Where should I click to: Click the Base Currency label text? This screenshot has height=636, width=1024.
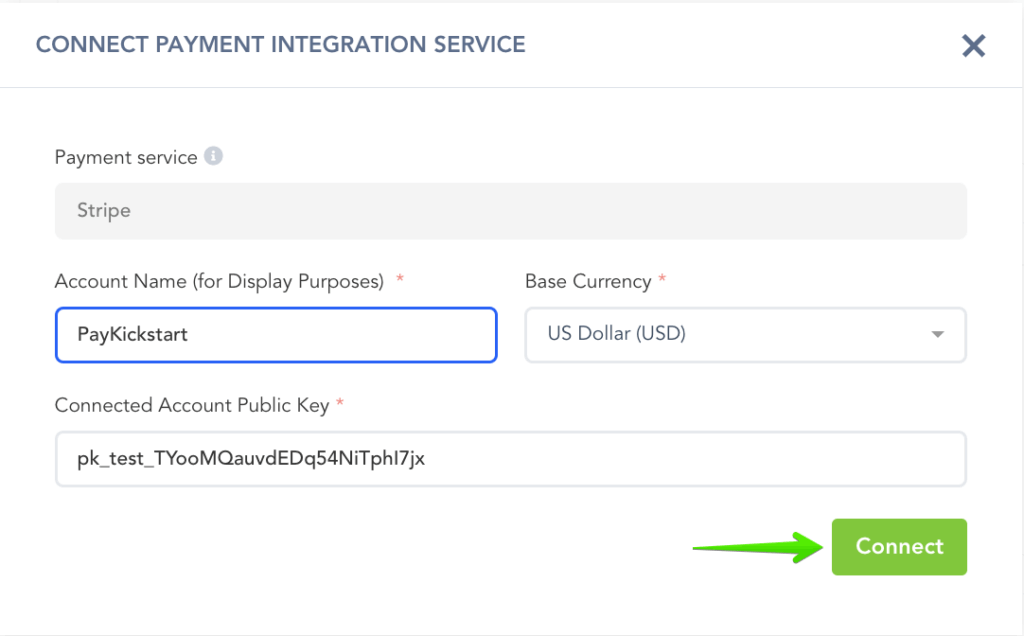coord(588,282)
